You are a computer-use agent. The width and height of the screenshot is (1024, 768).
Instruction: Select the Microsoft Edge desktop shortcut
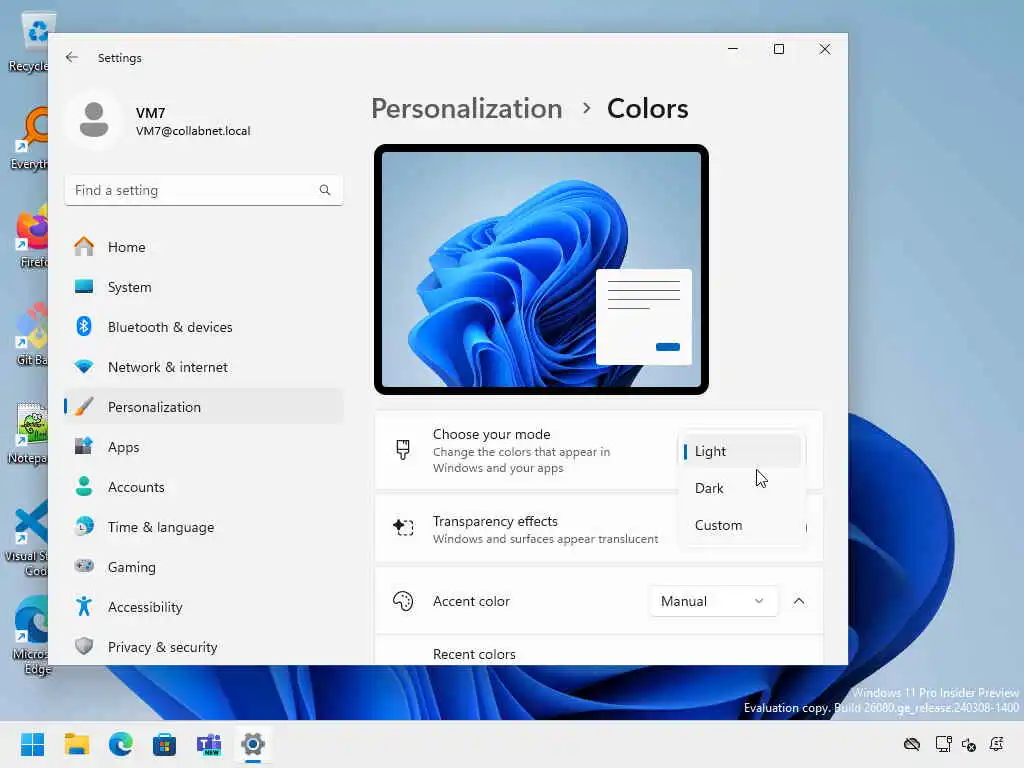coord(29,635)
